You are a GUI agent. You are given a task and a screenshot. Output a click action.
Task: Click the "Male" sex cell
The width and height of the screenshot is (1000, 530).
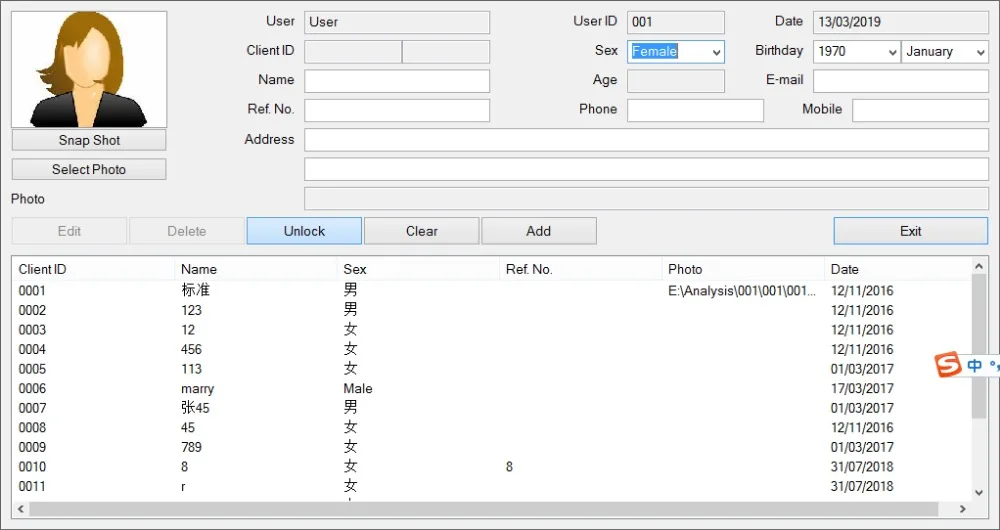[x=358, y=388]
